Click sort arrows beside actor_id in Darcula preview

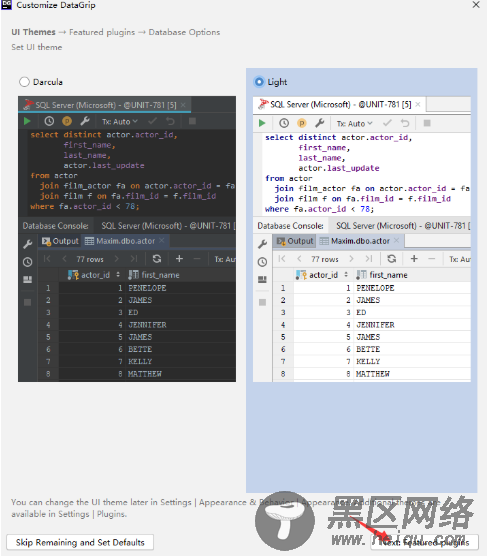tap(118, 274)
